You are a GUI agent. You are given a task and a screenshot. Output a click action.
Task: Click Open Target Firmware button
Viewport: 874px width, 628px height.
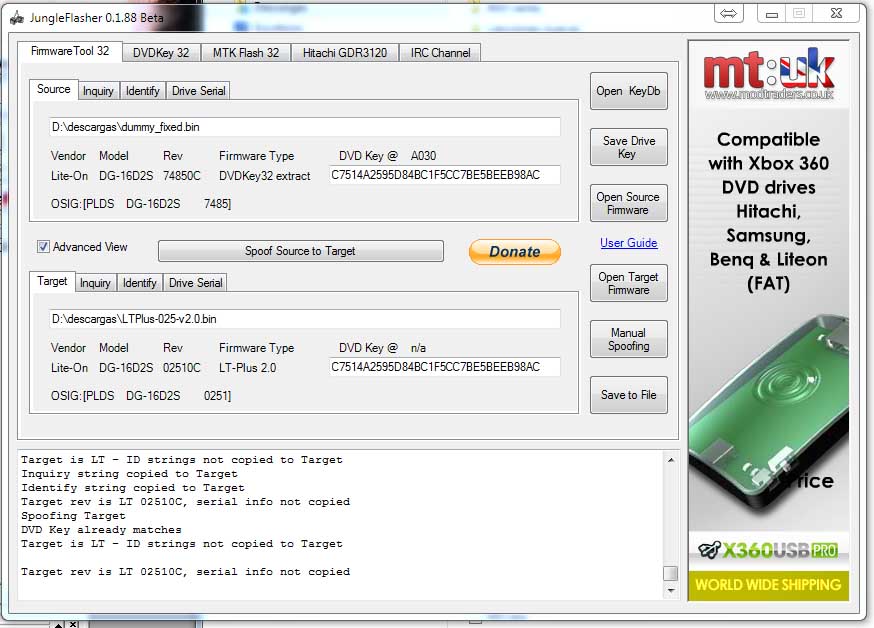pos(629,283)
